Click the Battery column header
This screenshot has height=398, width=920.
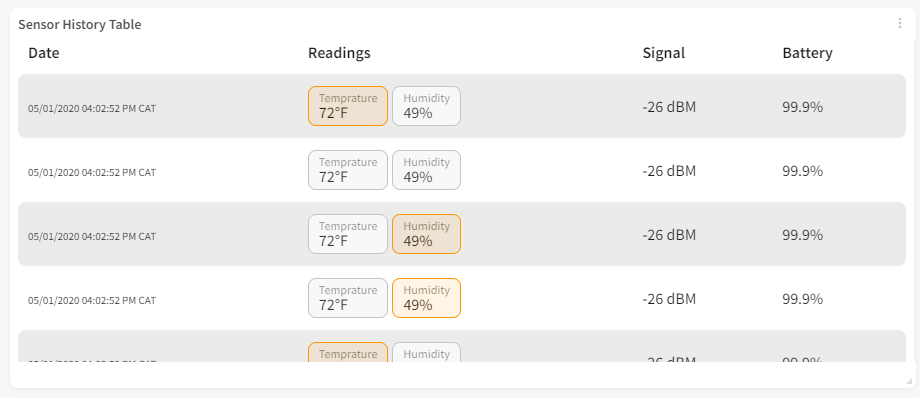pos(807,53)
